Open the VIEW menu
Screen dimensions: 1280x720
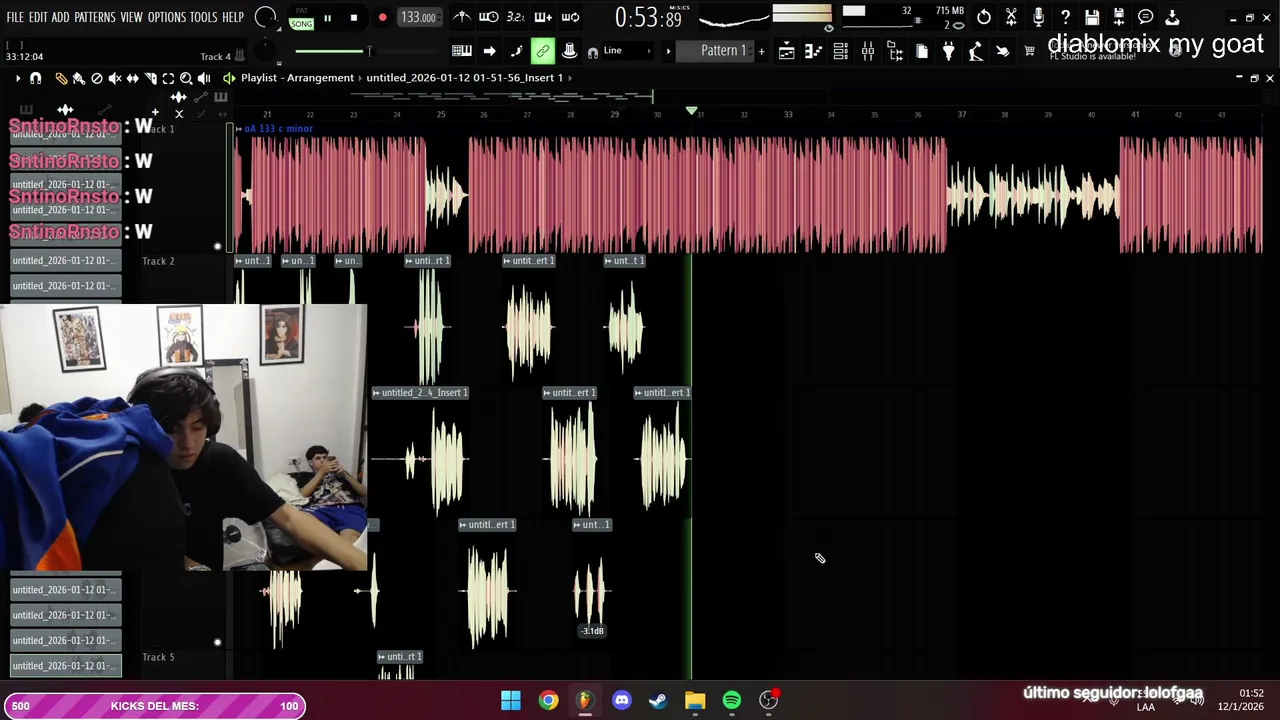point(132,18)
